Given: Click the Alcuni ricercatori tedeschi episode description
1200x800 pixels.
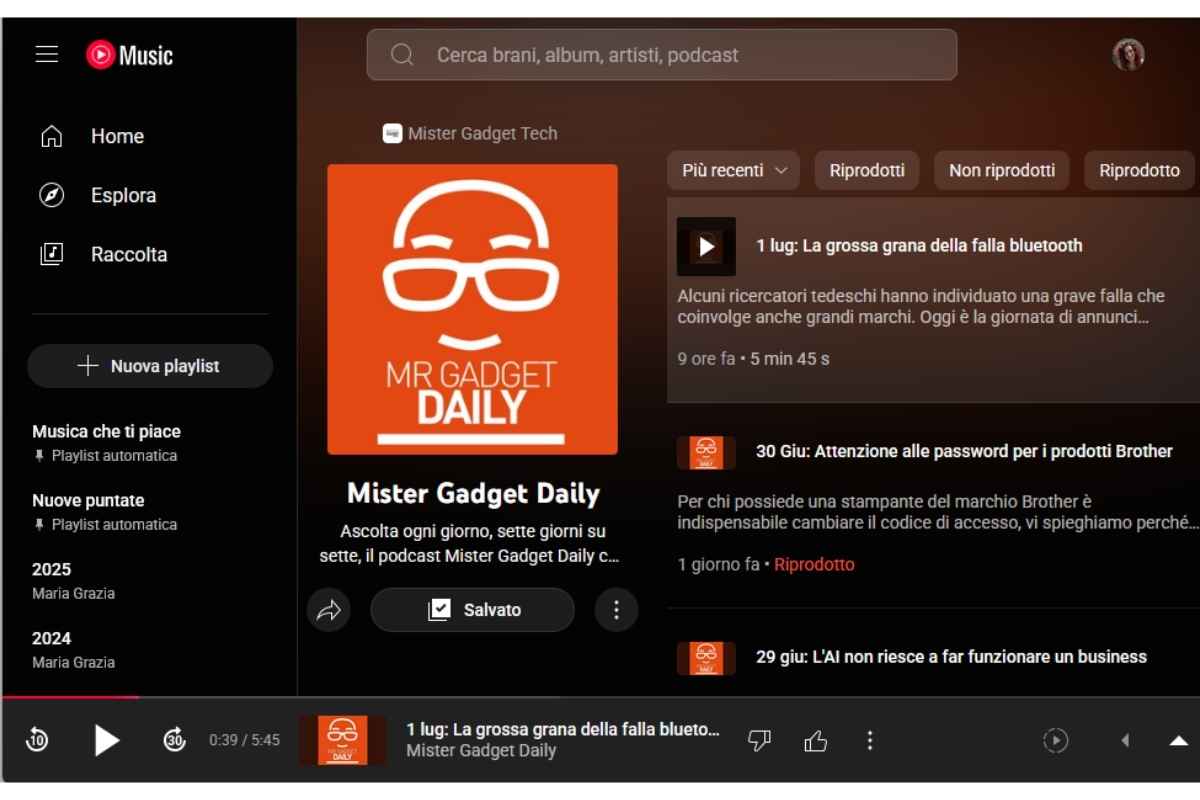Looking at the screenshot, I should [921, 307].
